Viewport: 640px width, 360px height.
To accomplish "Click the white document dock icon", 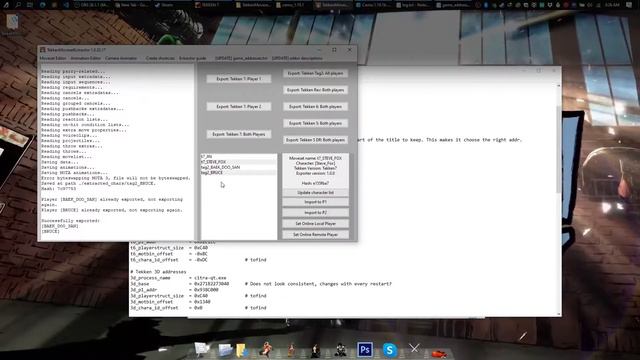I will pos(202,349).
